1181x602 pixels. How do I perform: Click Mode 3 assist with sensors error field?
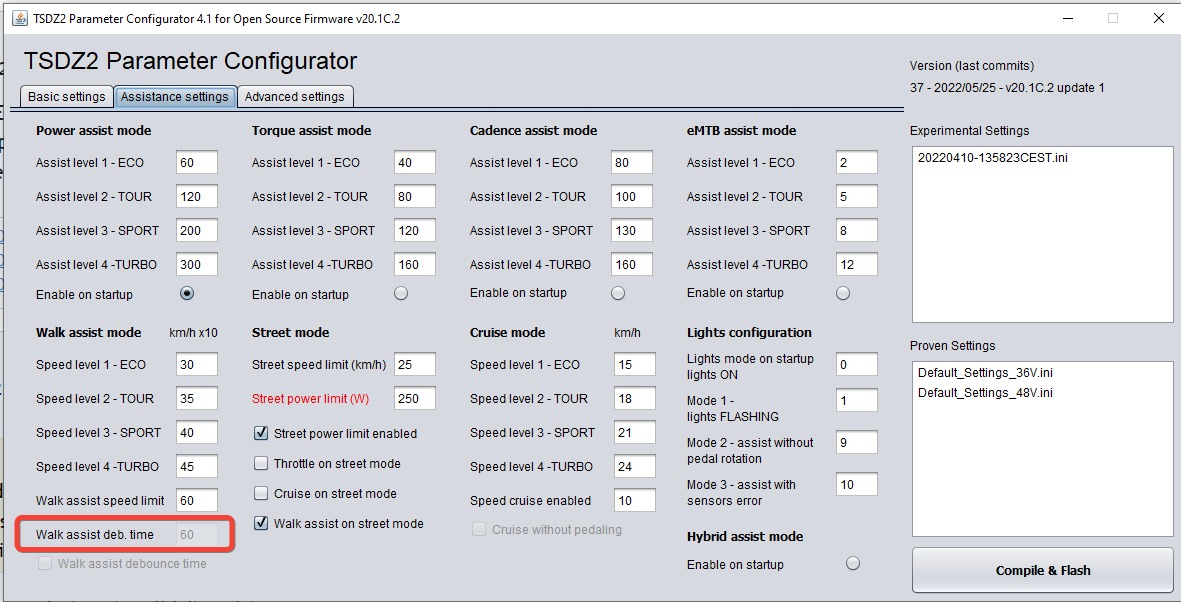pyautogui.click(x=856, y=485)
